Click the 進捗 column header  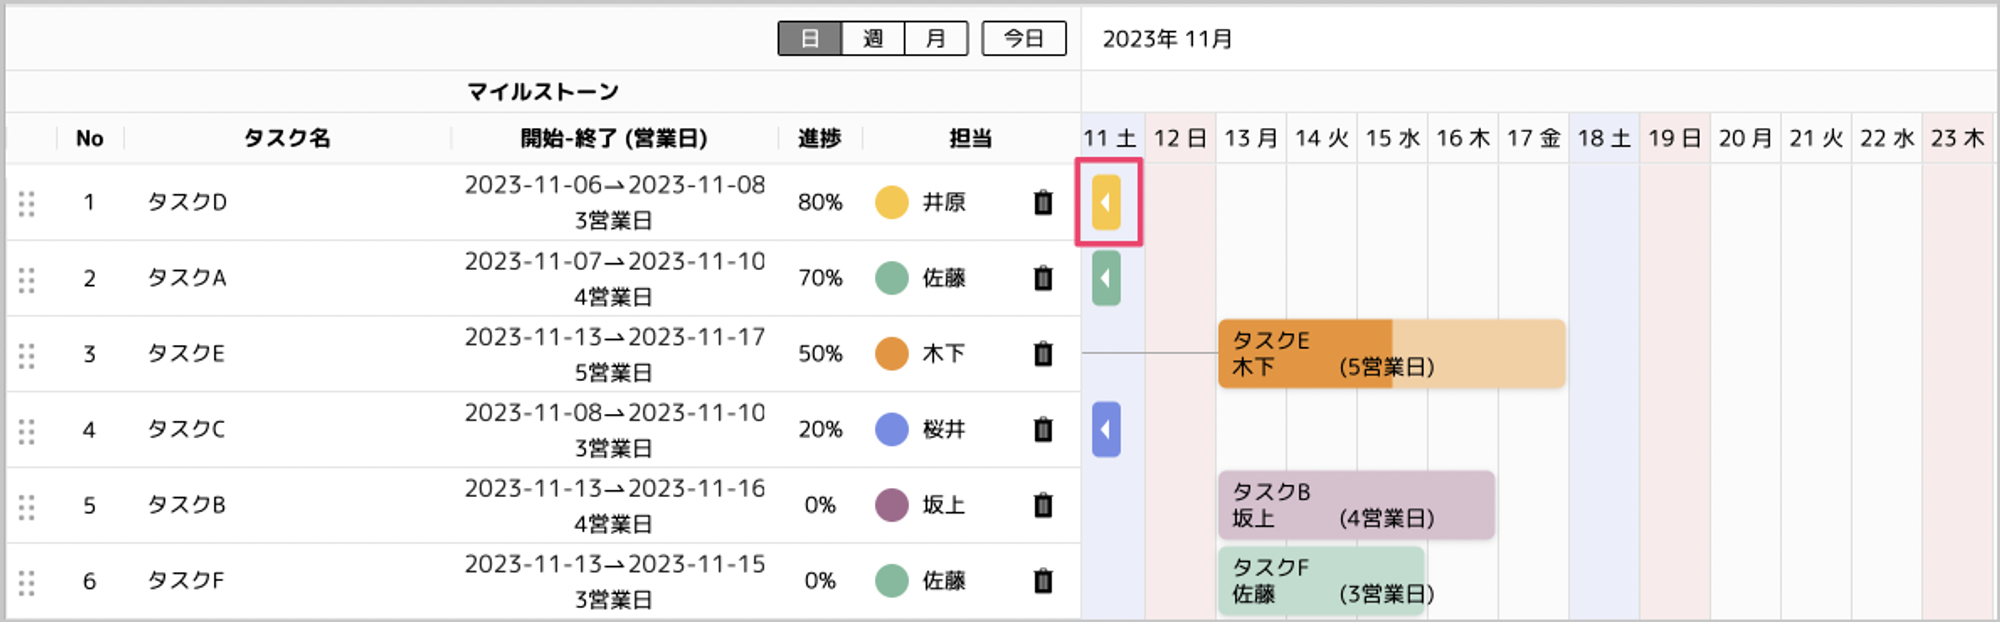click(820, 138)
